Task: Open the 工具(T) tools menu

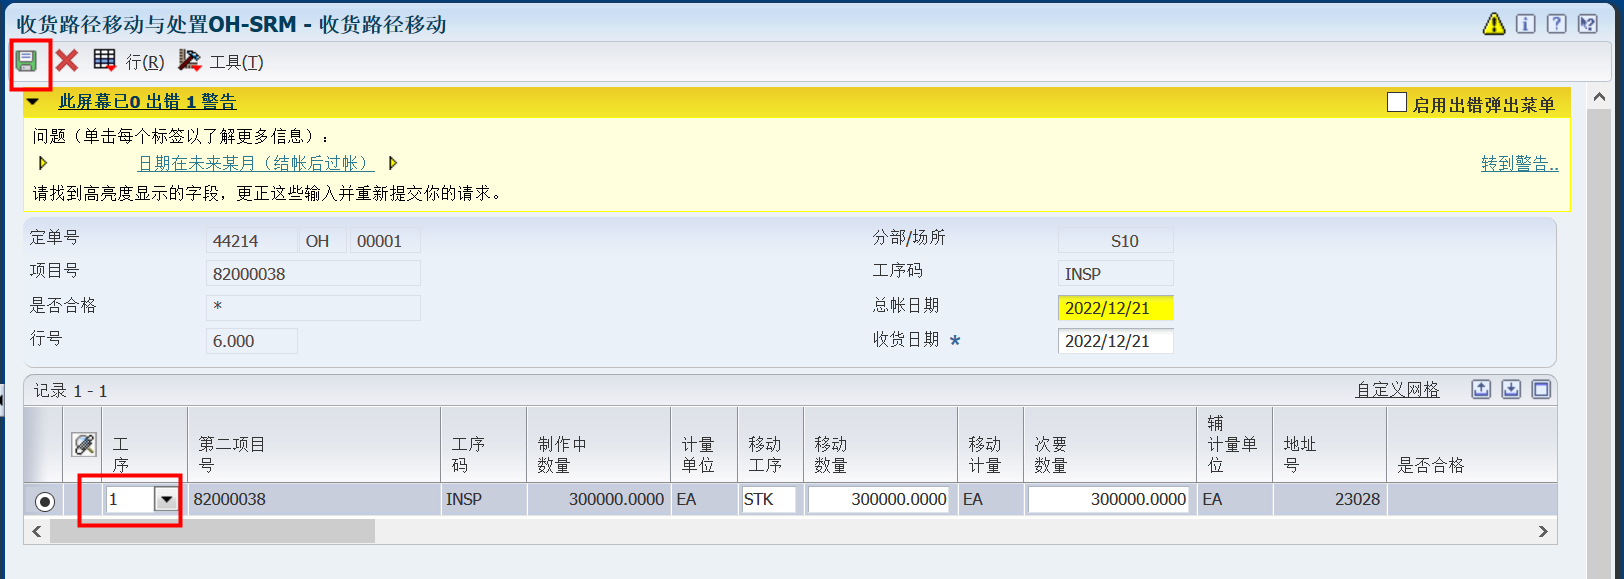Action: click(x=236, y=62)
